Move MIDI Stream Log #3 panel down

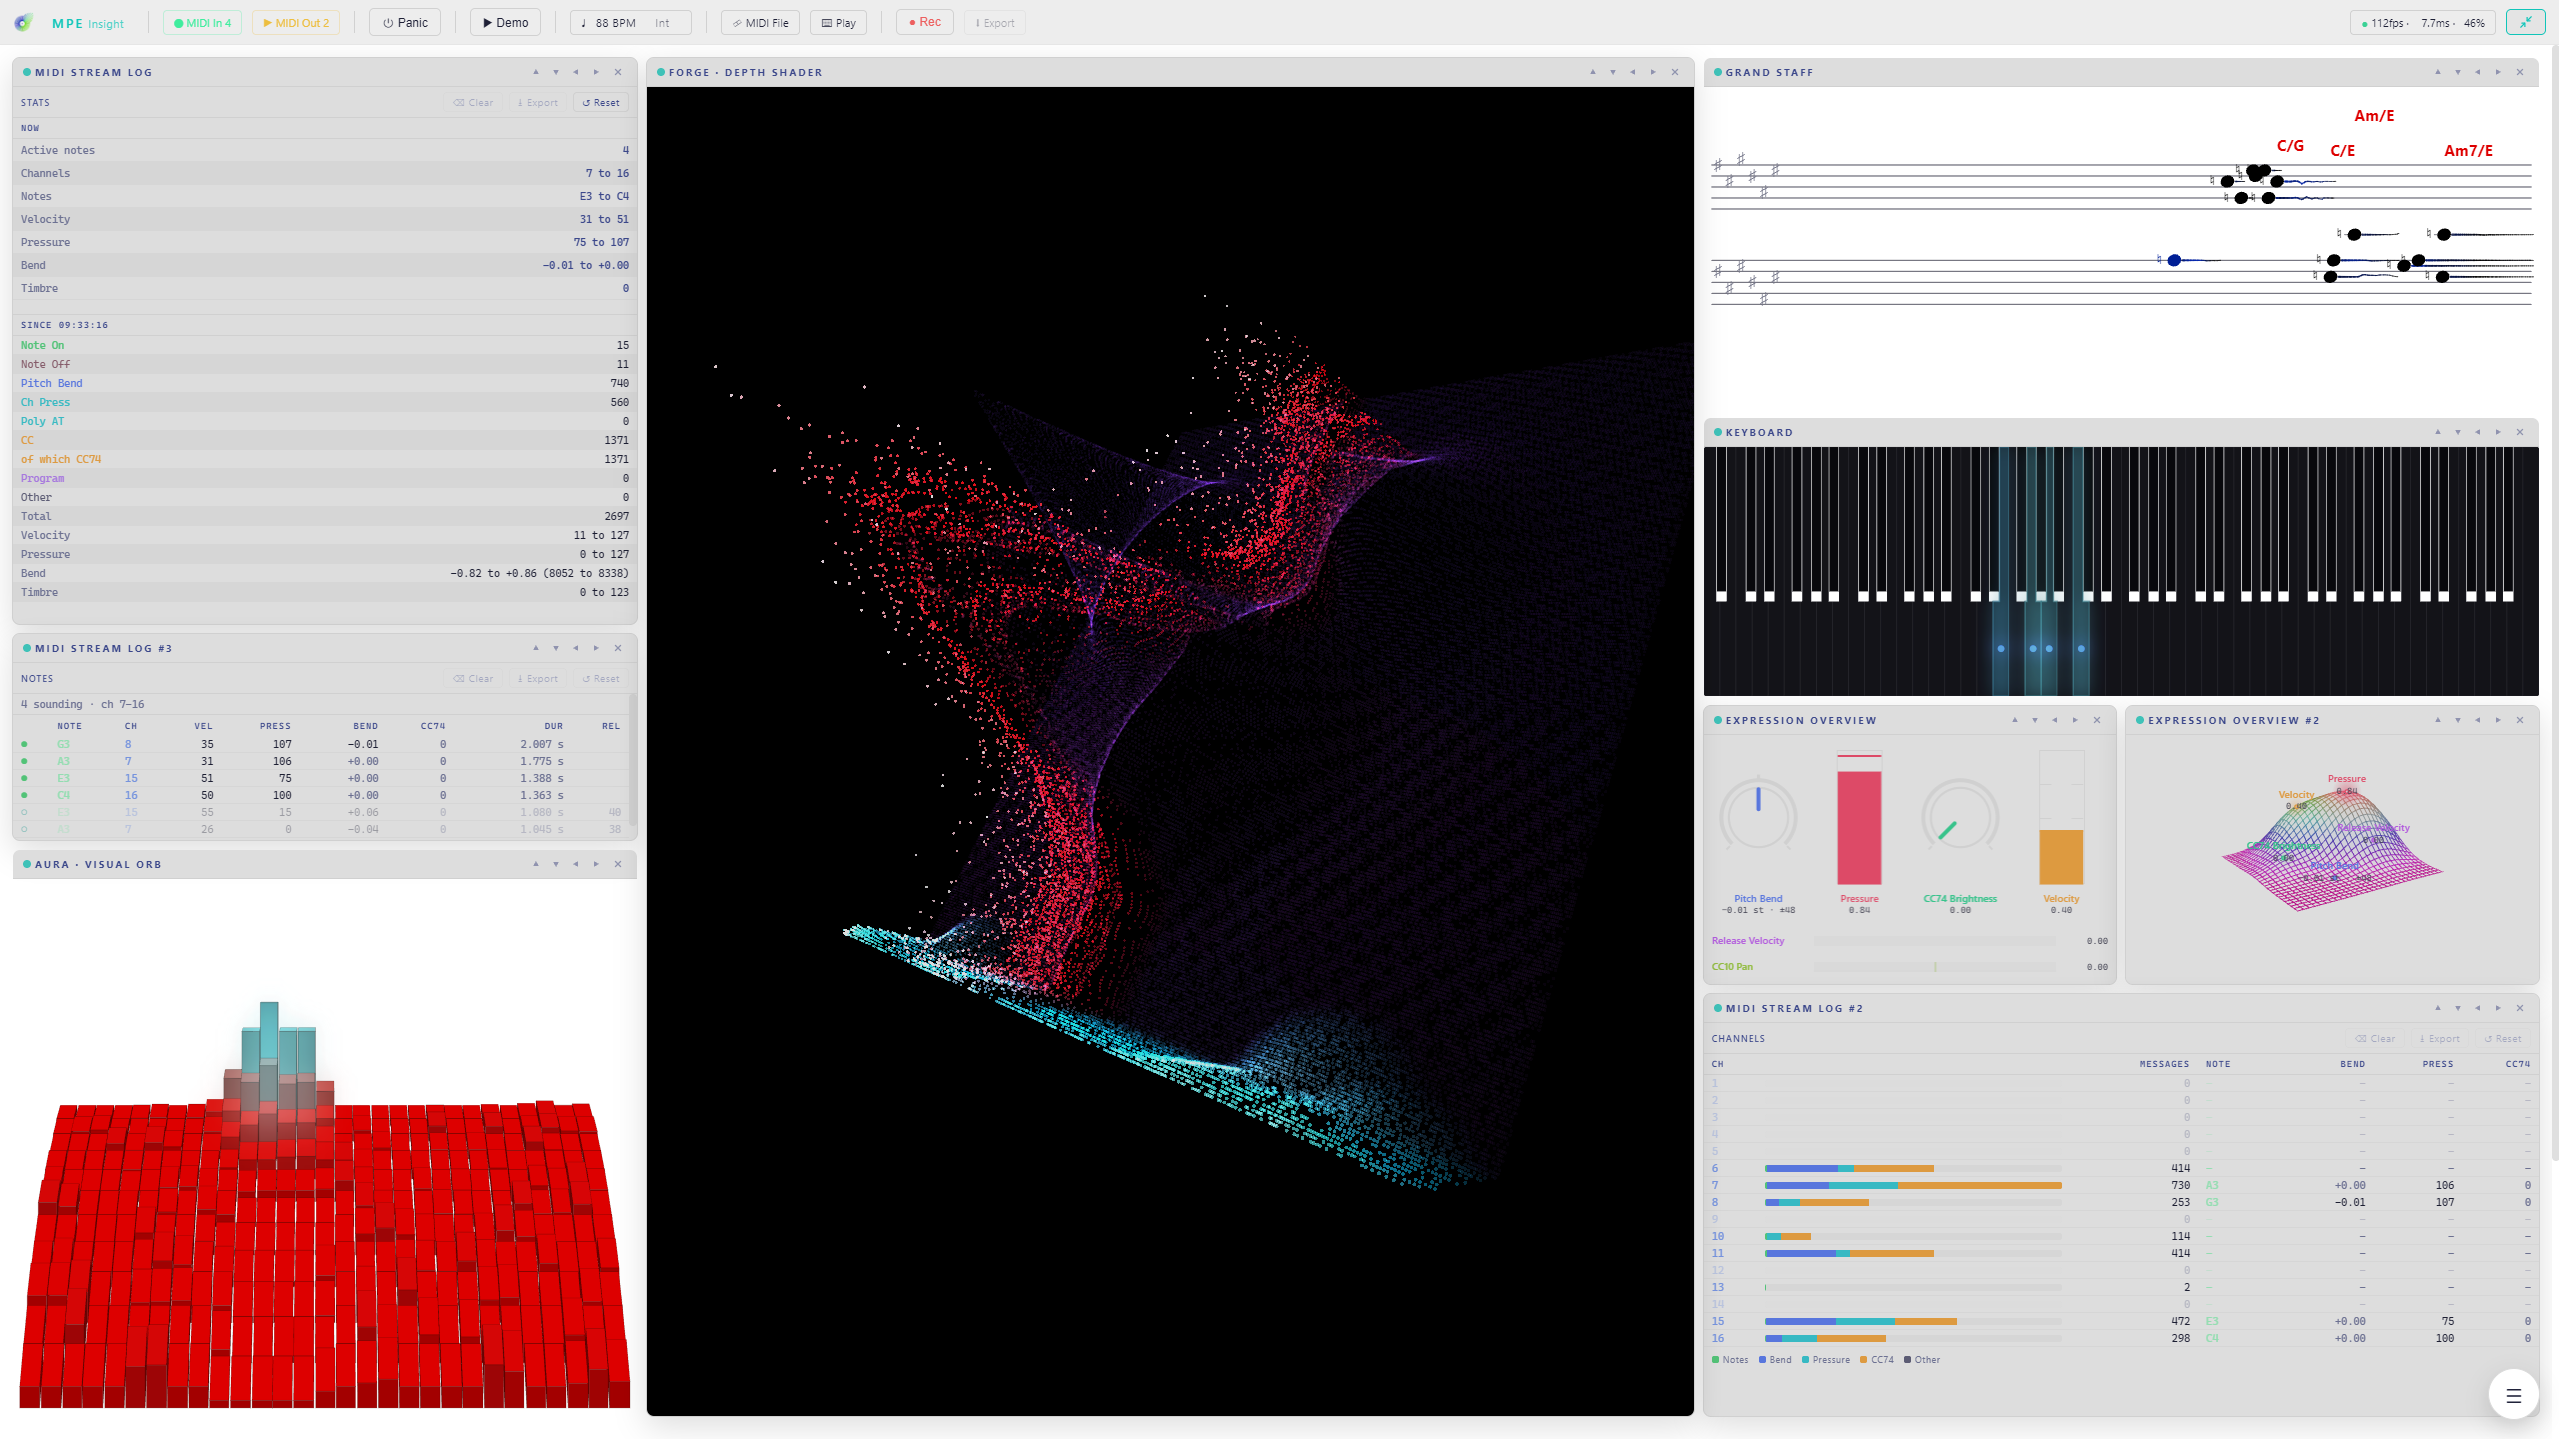coord(556,648)
